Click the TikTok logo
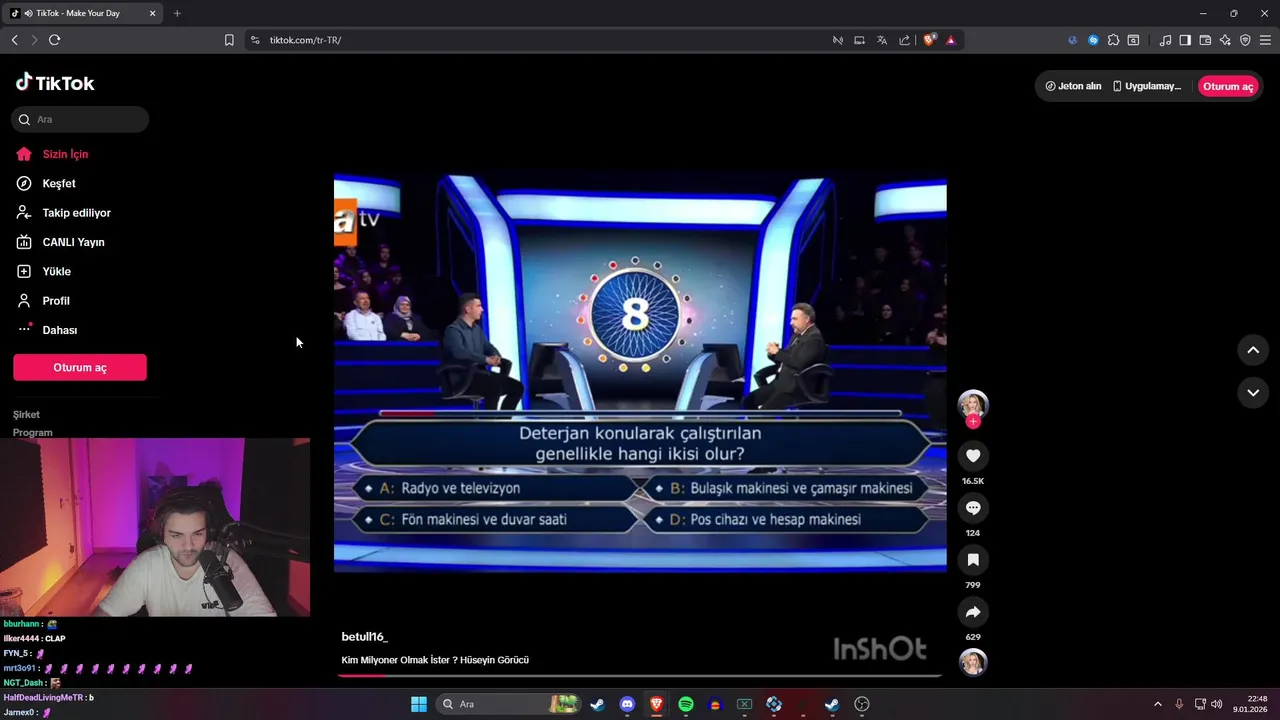This screenshot has width=1280, height=720. point(55,83)
